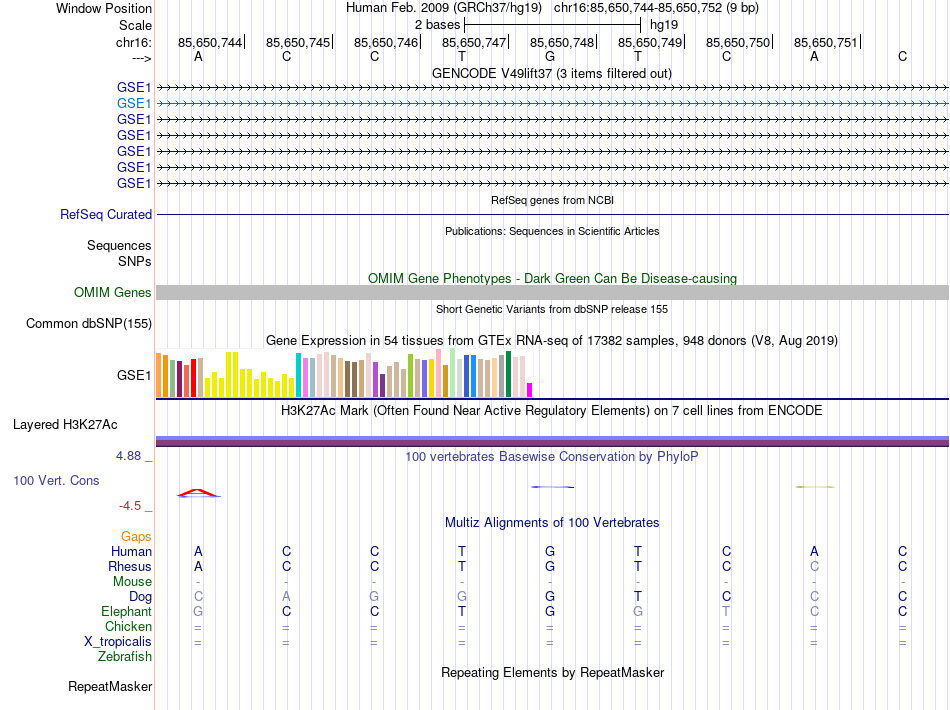
Task: Open the 100 Vert. Cons track label
Action: pyautogui.click(x=56, y=481)
